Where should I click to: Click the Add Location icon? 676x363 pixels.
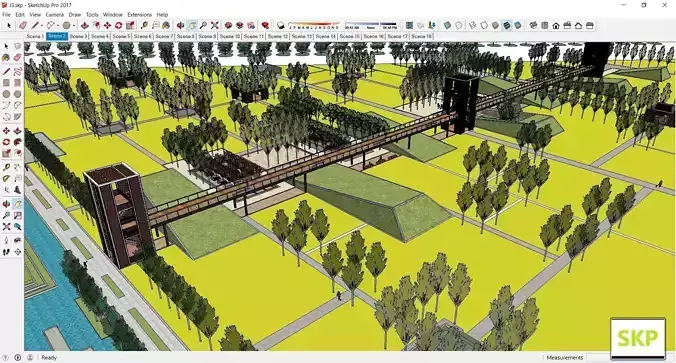pyautogui.click(x=409, y=25)
